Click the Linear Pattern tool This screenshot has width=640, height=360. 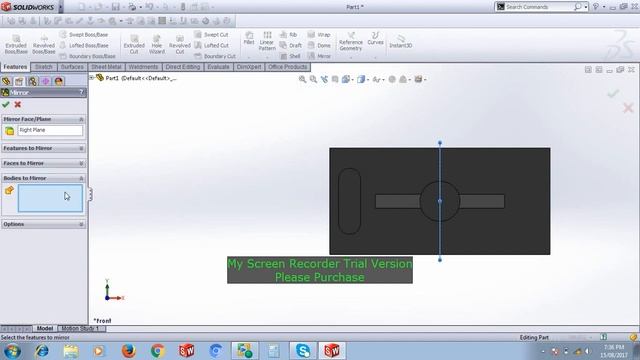pyautogui.click(x=267, y=41)
